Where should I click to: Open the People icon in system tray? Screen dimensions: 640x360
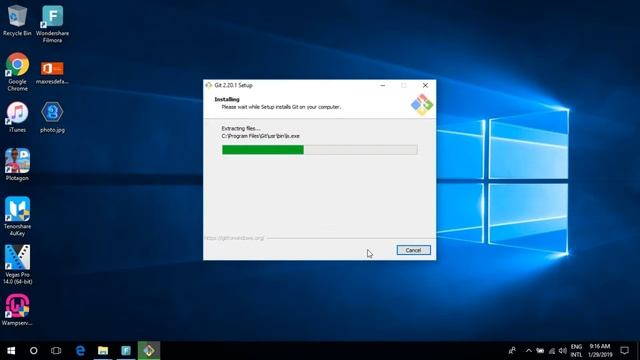pos(512,351)
